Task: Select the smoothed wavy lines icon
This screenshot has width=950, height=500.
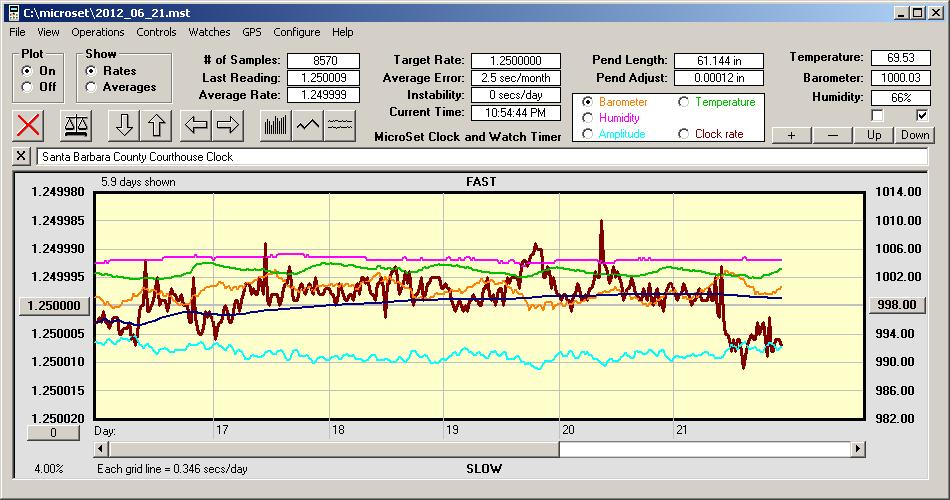Action: click(340, 125)
